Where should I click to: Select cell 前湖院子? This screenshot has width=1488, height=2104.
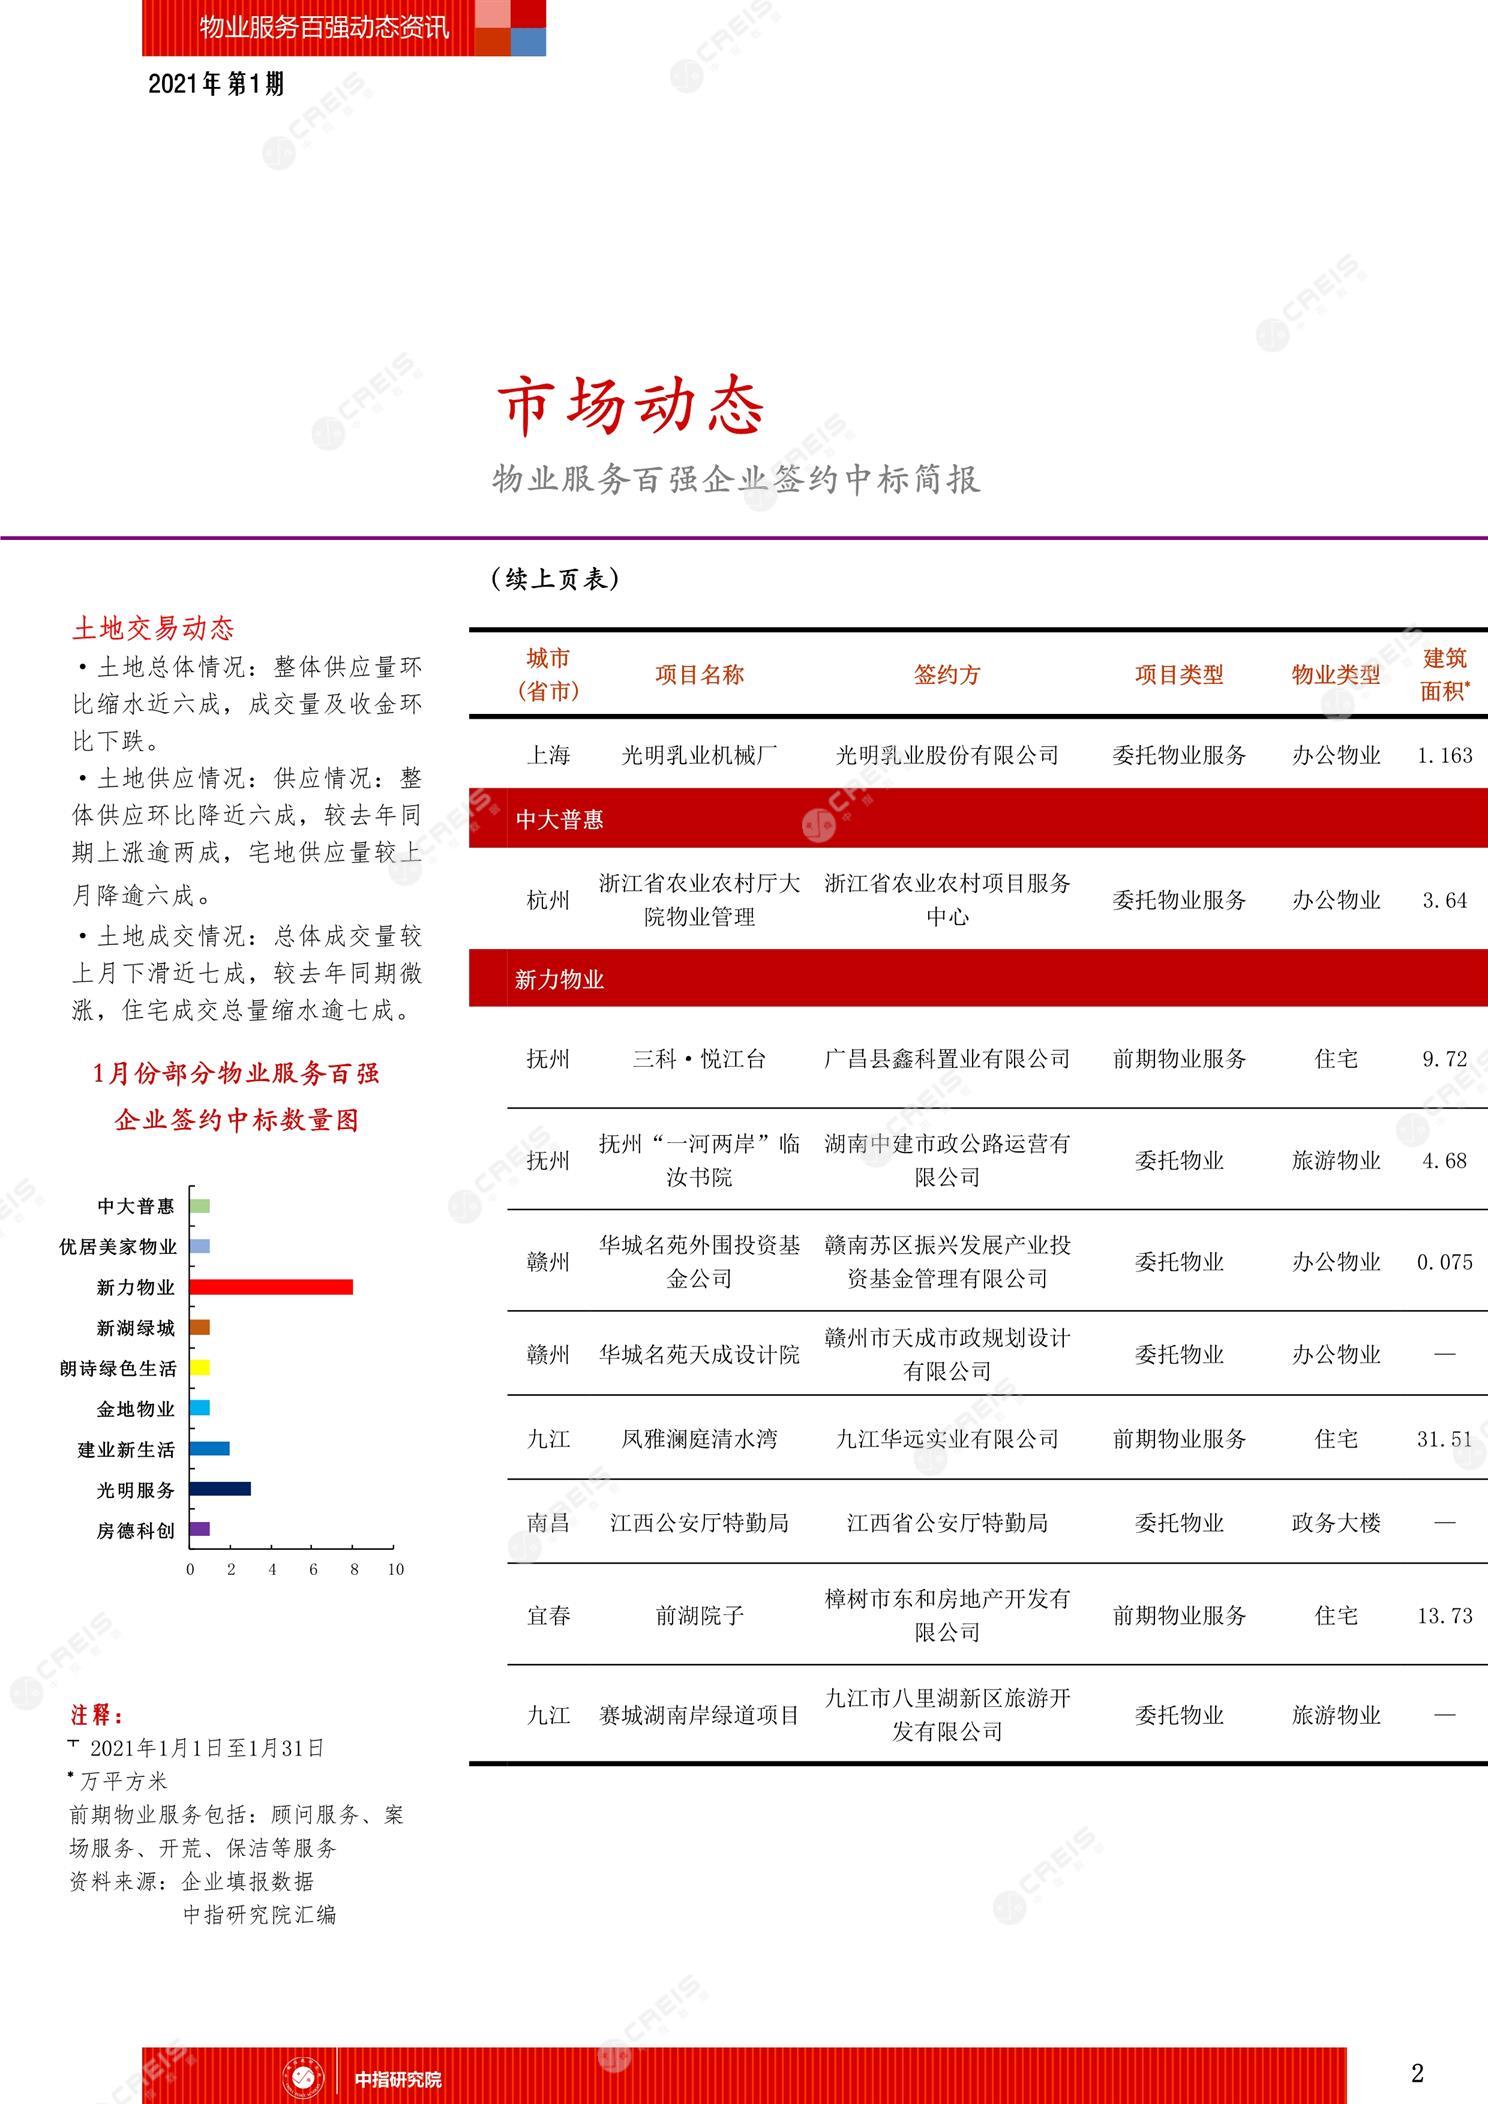point(700,1616)
